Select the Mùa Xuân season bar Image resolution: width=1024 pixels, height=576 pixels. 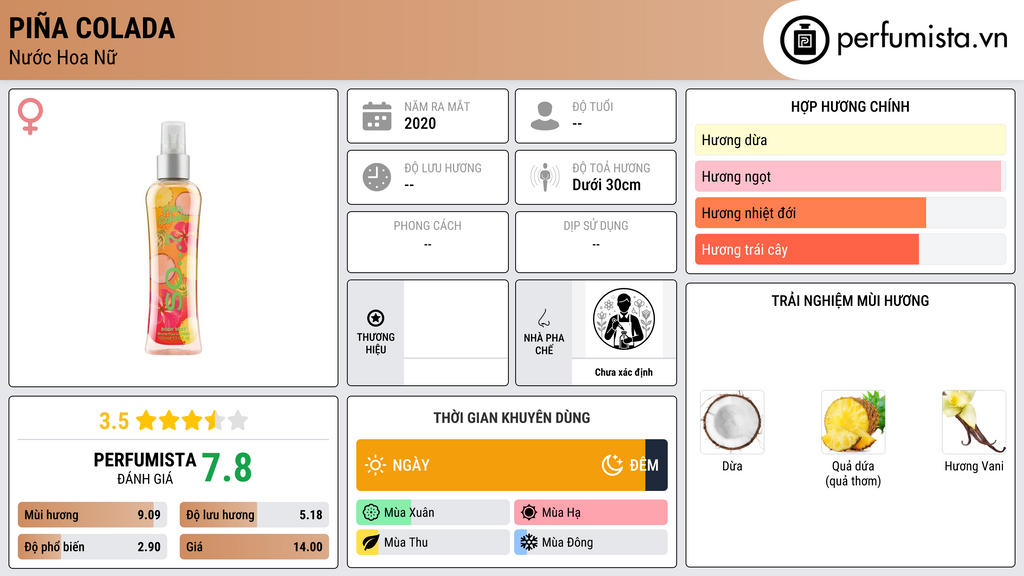point(432,513)
